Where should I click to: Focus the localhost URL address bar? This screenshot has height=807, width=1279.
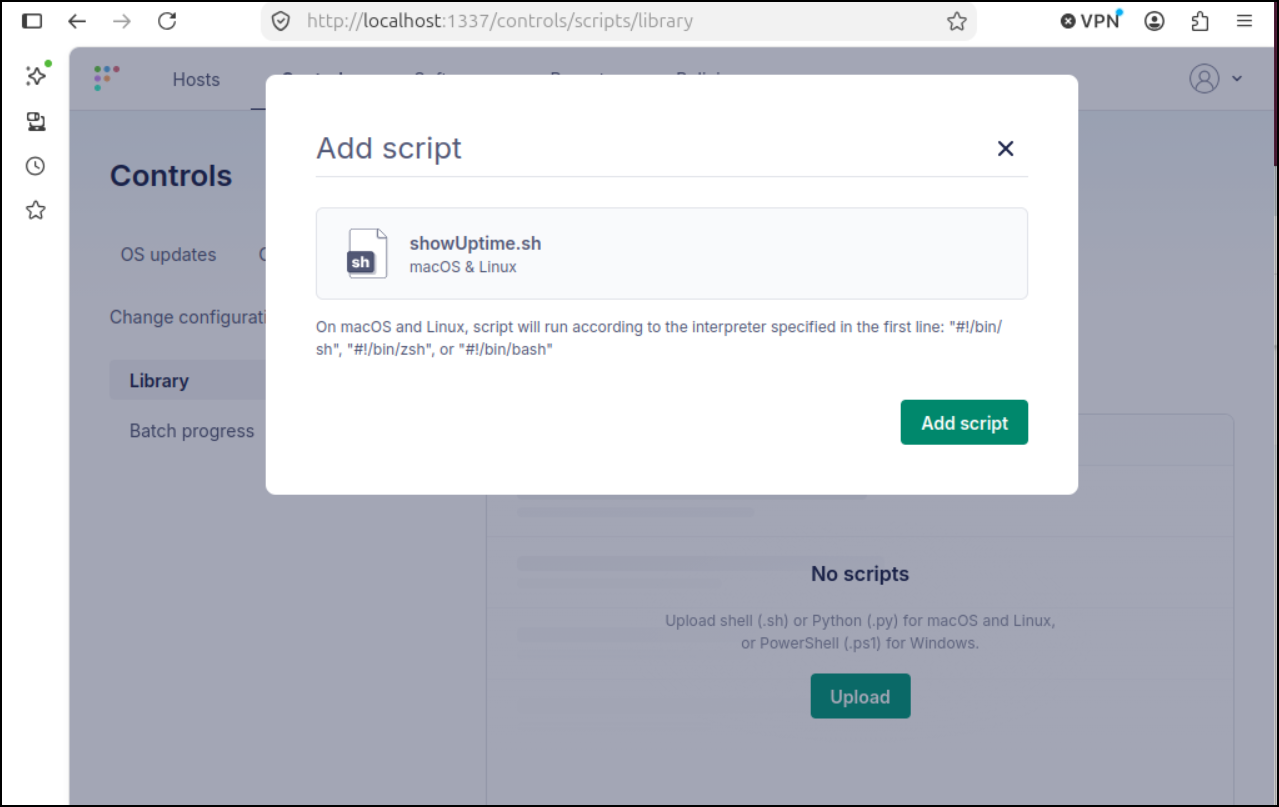point(620,21)
